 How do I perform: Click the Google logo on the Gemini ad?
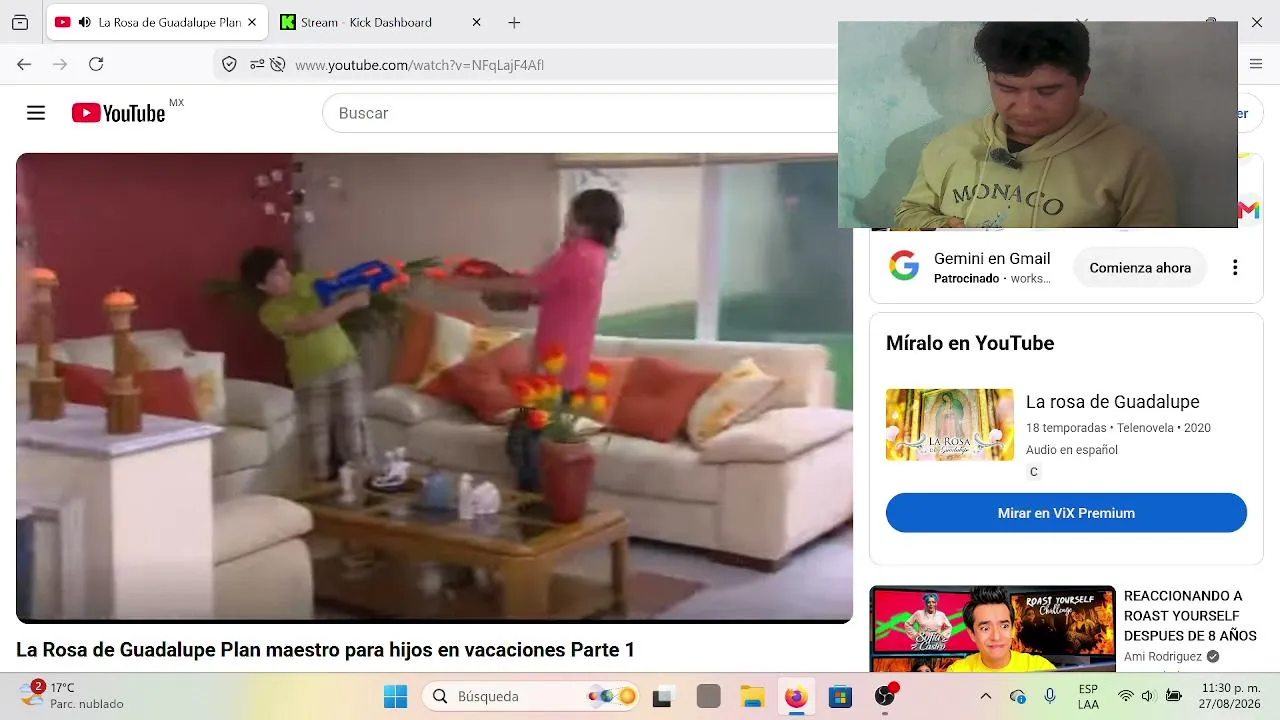click(x=904, y=267)
